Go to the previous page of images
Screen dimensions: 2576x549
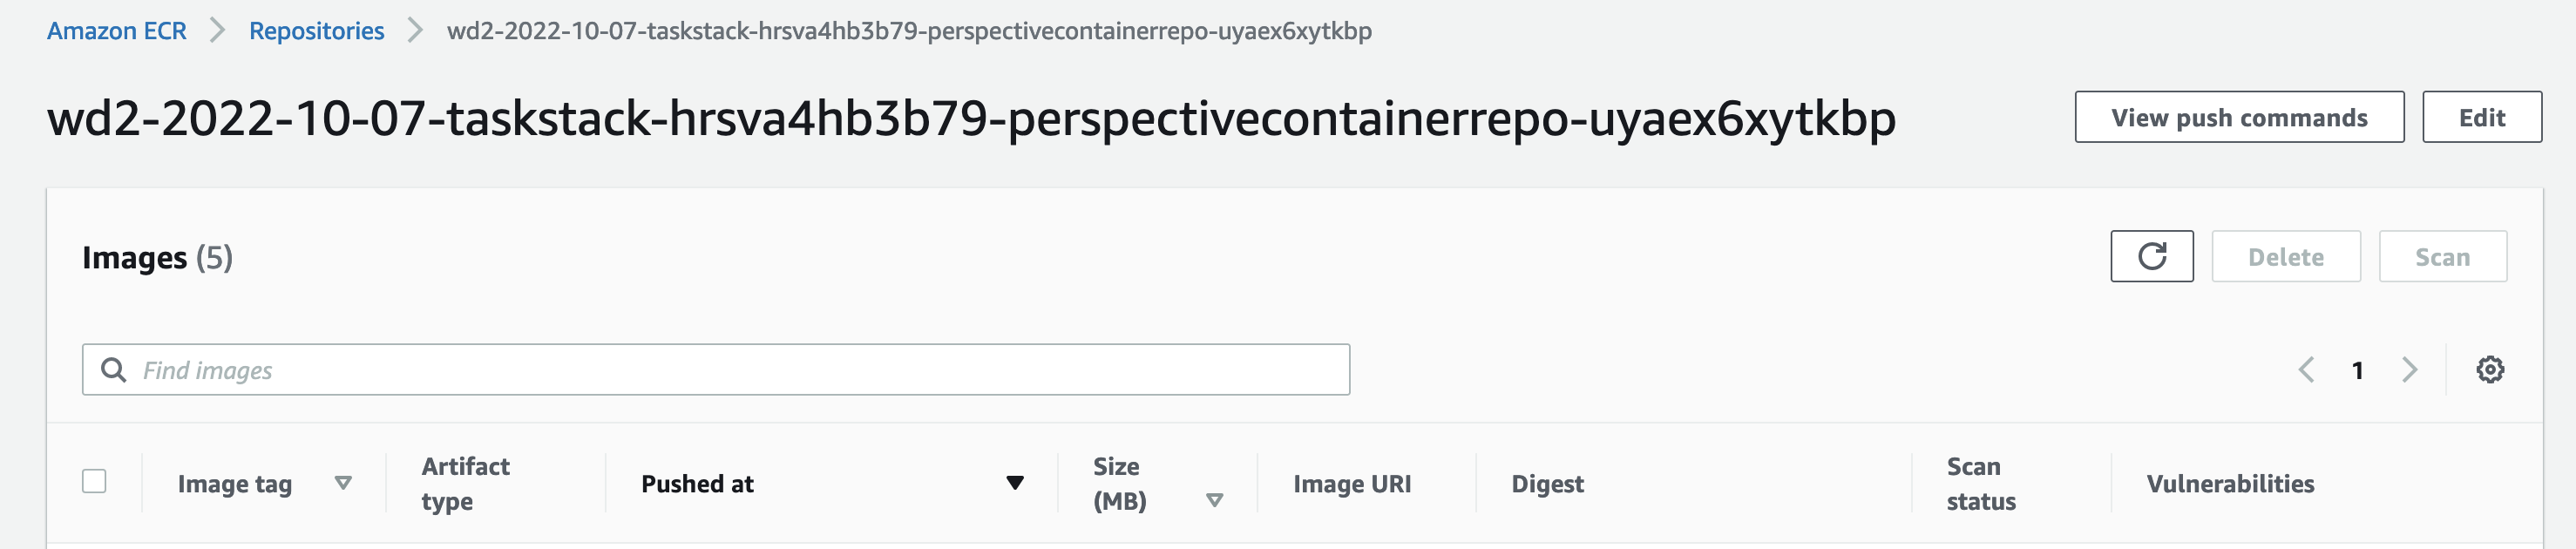click(x=2307, y=370)
